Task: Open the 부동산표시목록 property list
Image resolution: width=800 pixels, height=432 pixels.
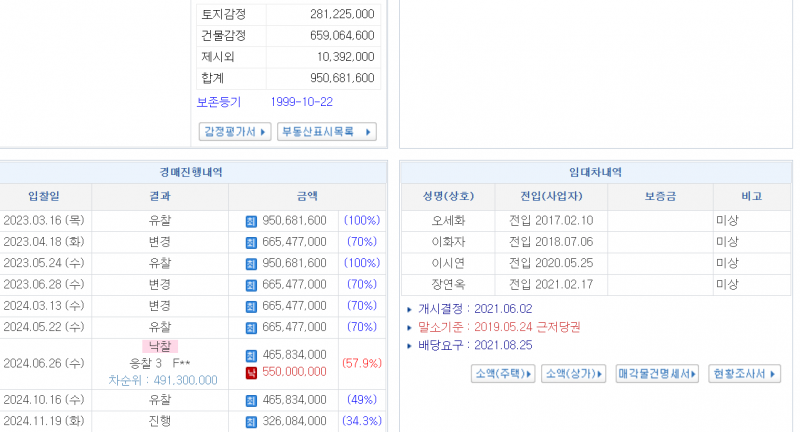Action: [x=326, y=132]
